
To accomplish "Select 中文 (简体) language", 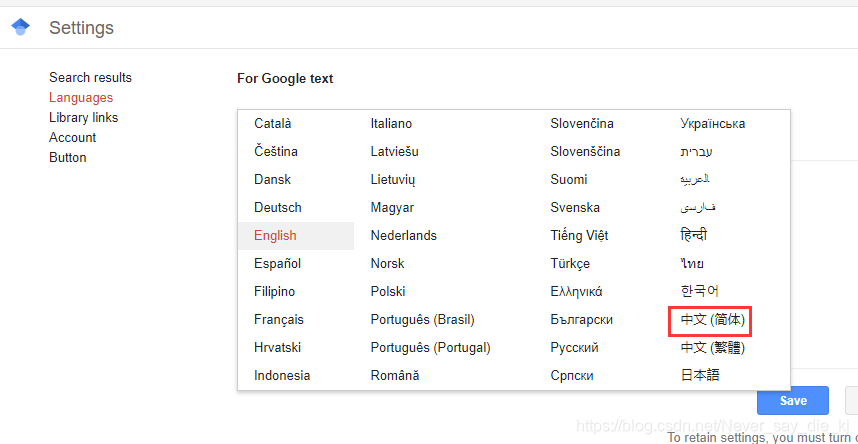I will (712, 320).
